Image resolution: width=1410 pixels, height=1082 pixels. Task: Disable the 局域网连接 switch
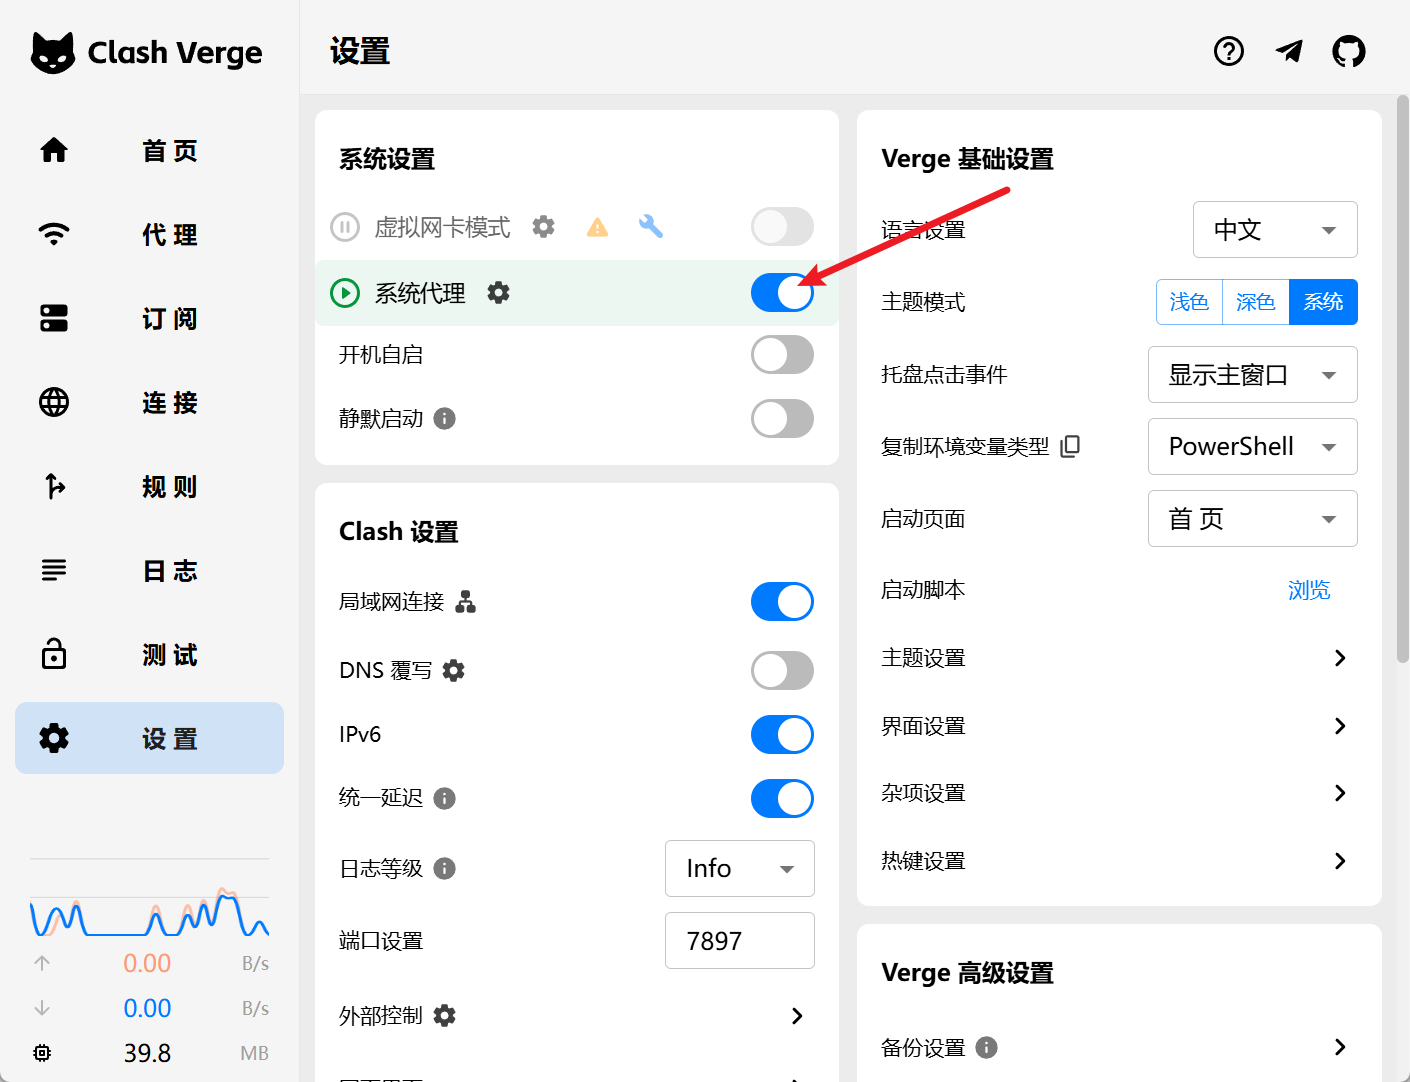782,602
